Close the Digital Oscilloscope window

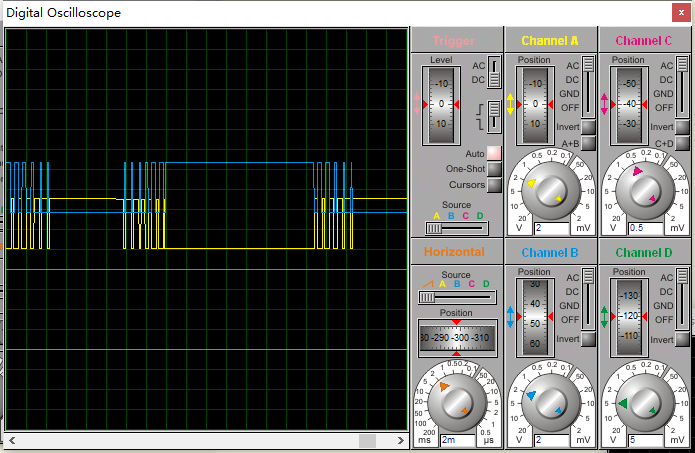coord(681,12)
